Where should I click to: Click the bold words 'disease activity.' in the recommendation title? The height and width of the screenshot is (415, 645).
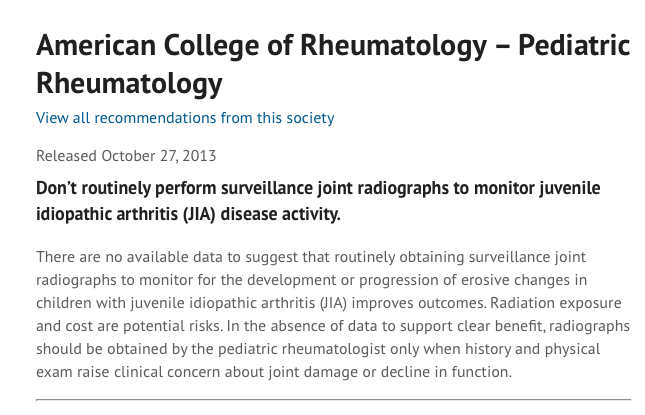(281, 214)
